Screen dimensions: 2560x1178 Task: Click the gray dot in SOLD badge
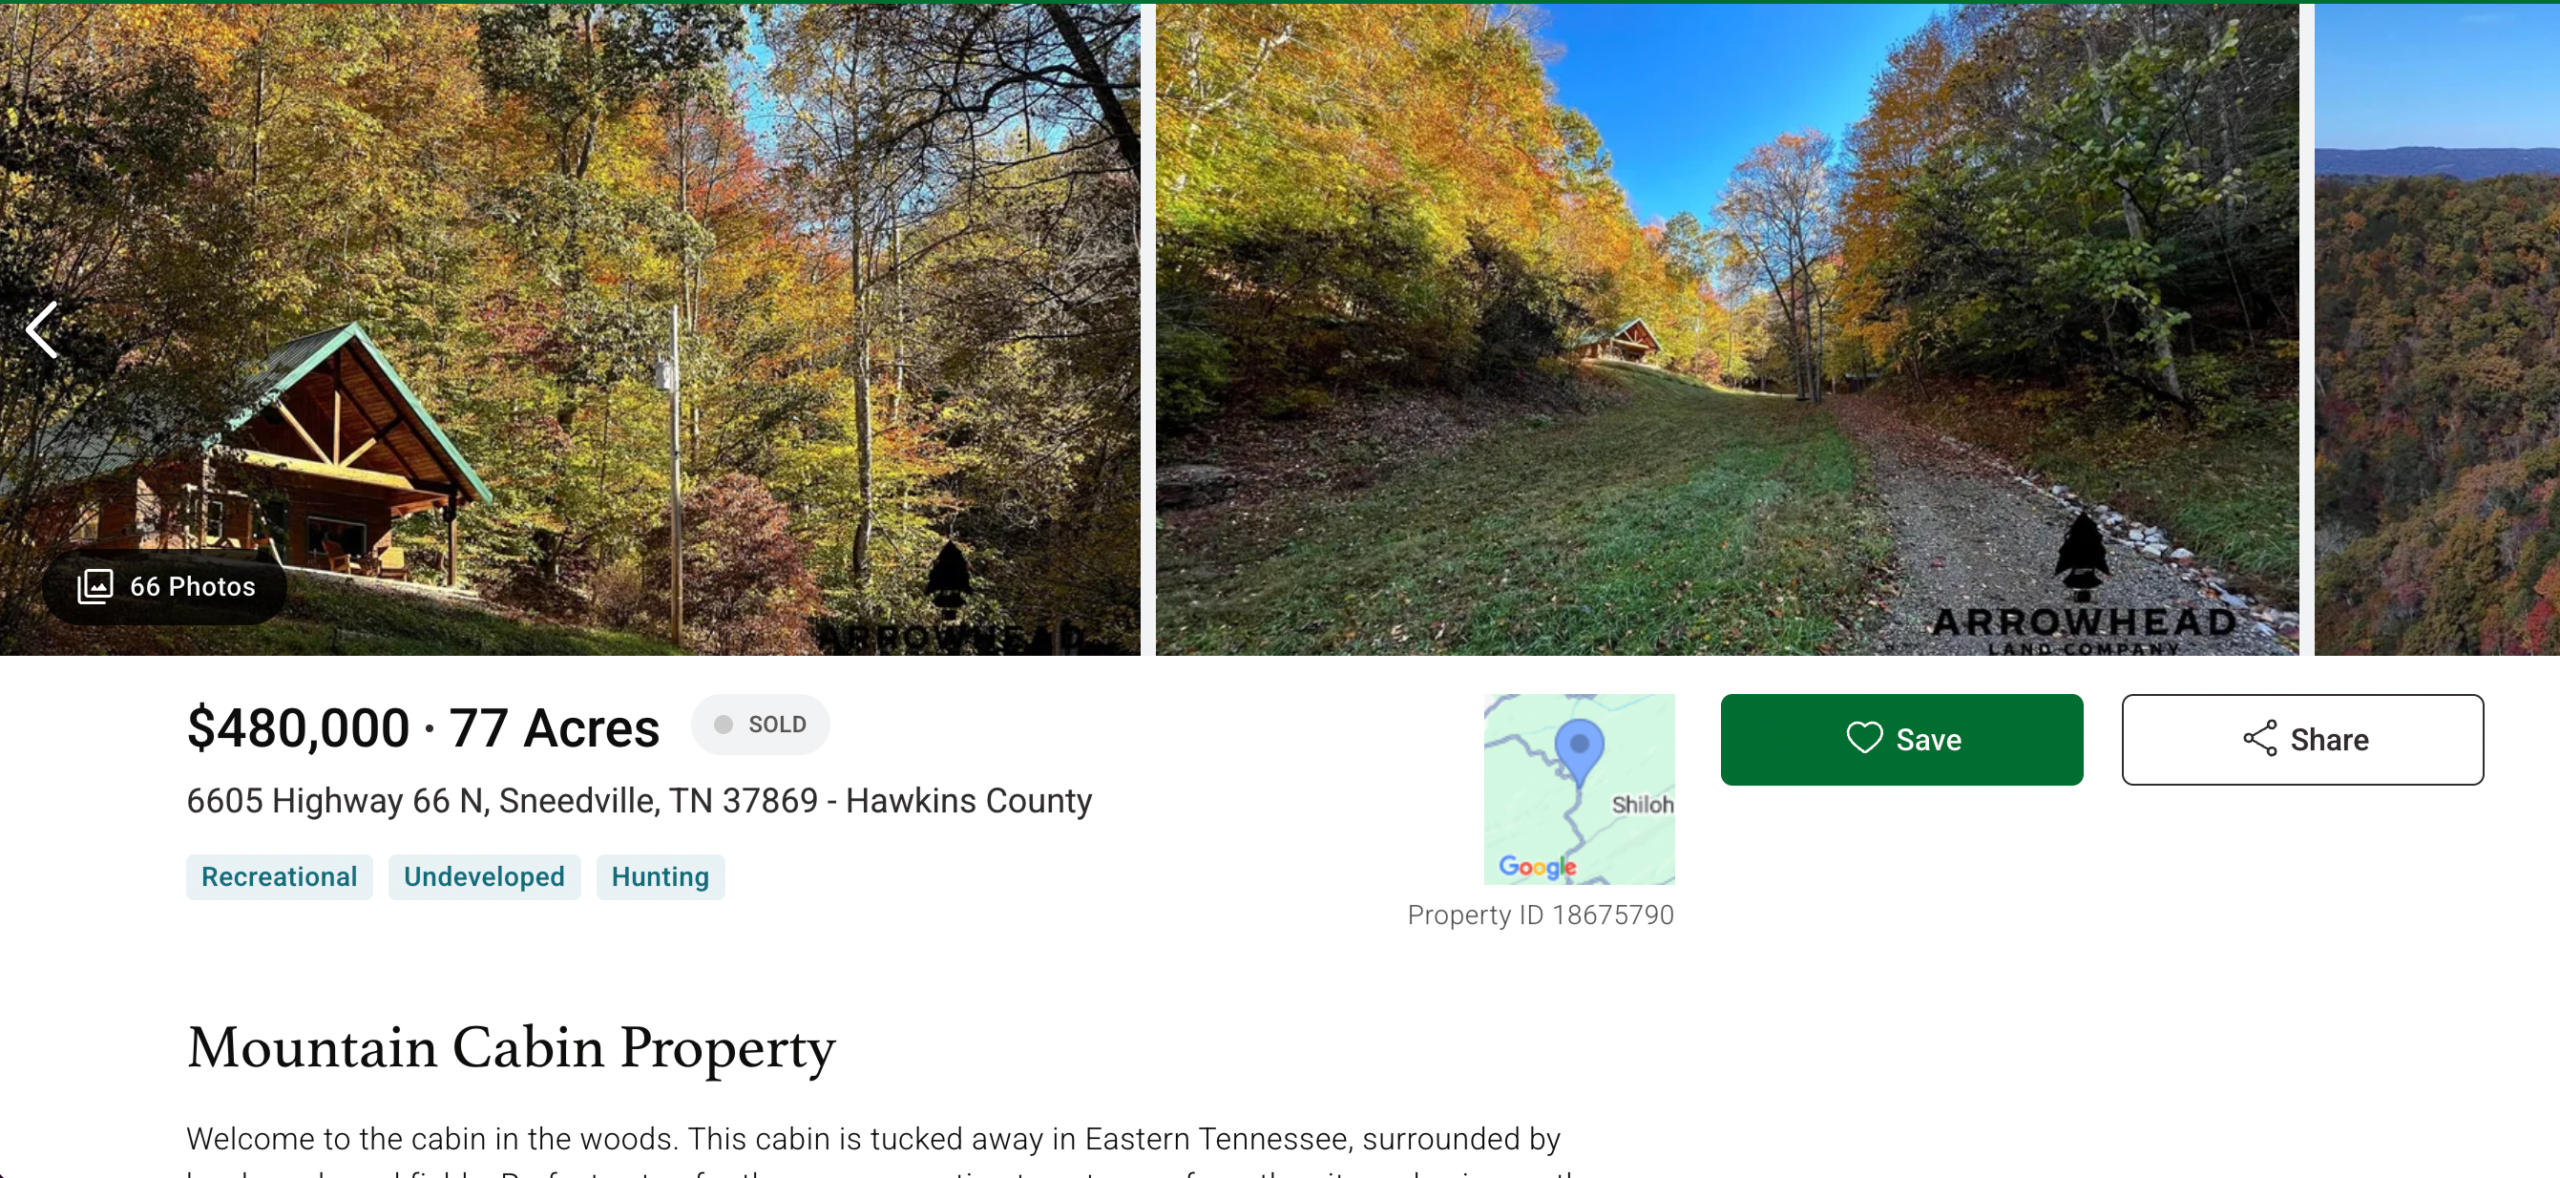click(724, 725)
